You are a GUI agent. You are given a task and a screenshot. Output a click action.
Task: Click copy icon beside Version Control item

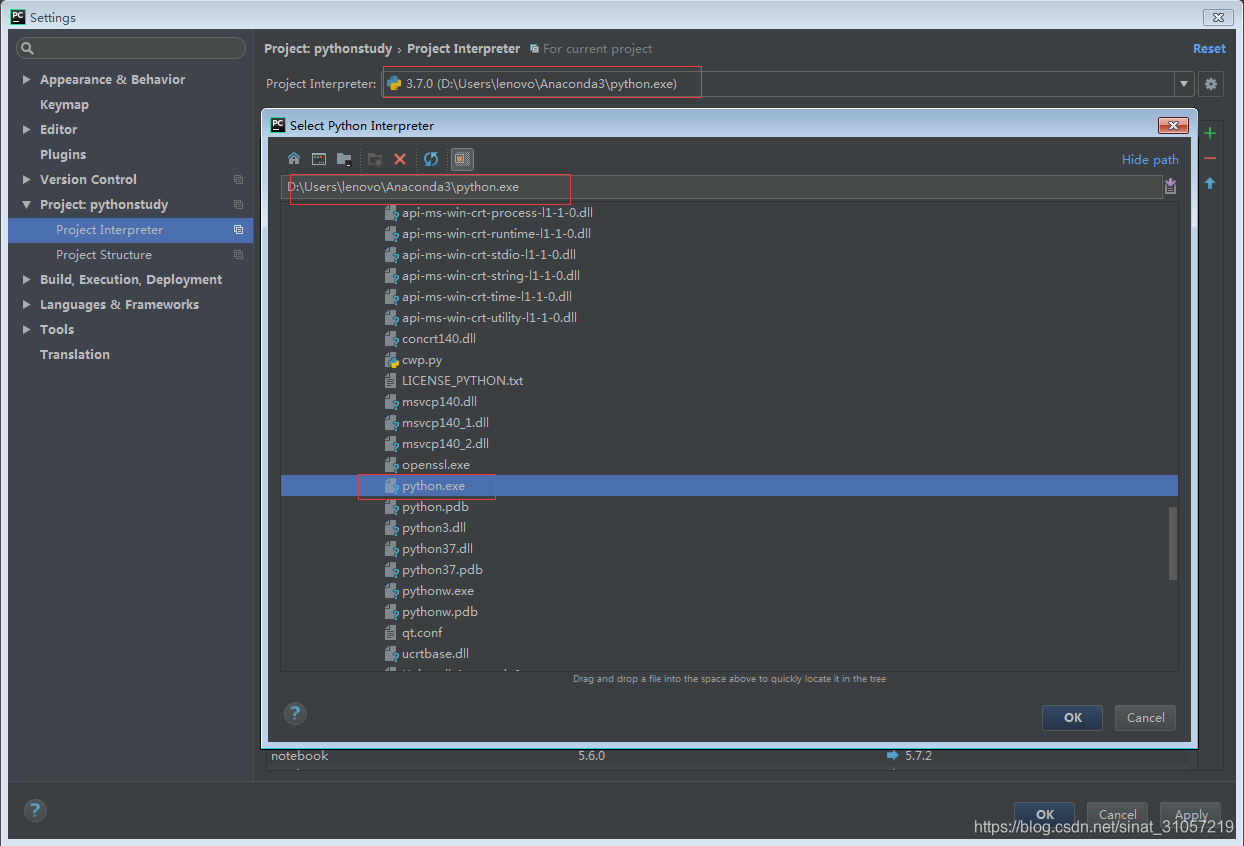[238, 180]
